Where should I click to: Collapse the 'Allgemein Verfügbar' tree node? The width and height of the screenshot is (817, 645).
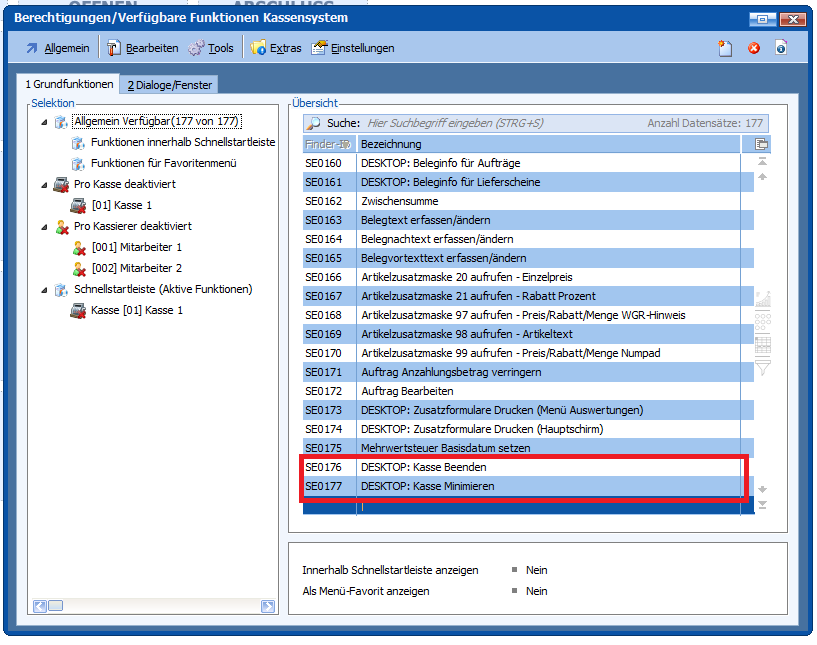(x=44, y=122)
